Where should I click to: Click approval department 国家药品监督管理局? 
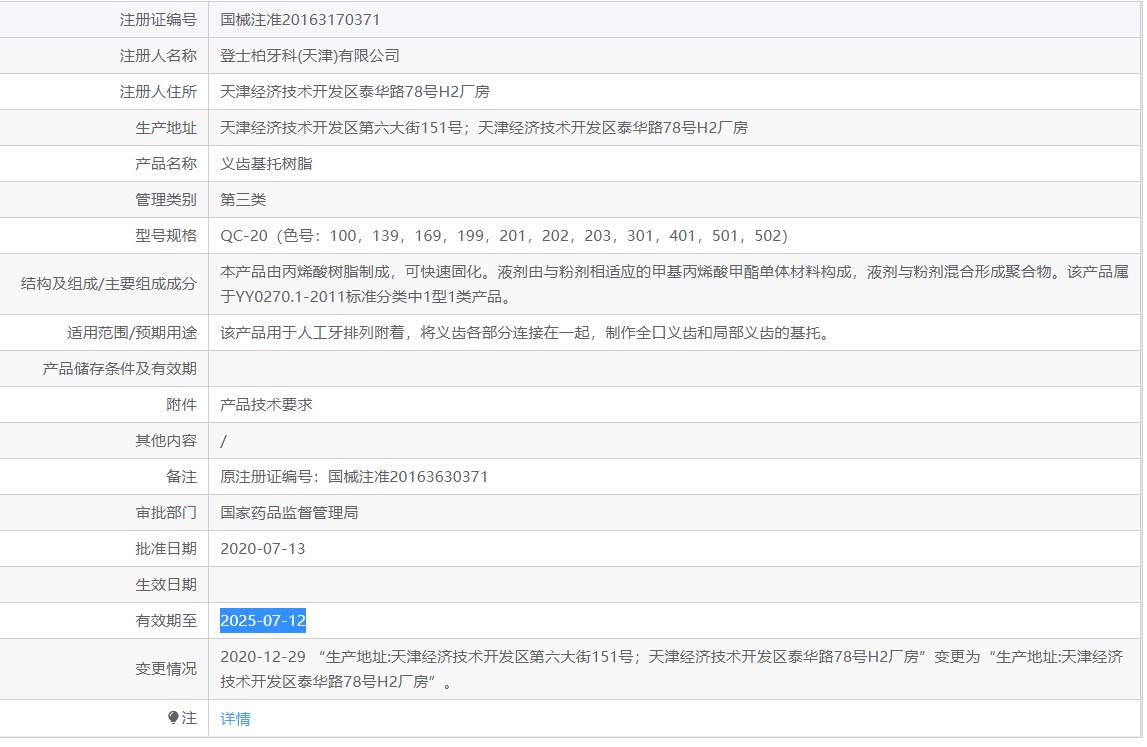tap(290, 512)
